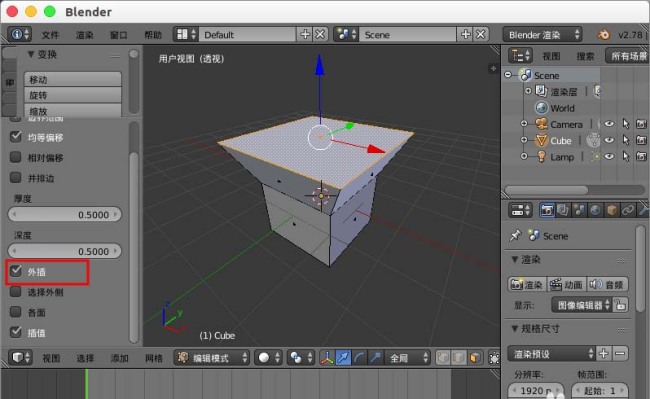Enable the rotate manipulator
The width and height of the screenshot is (650, 399).
click(359, 358)
